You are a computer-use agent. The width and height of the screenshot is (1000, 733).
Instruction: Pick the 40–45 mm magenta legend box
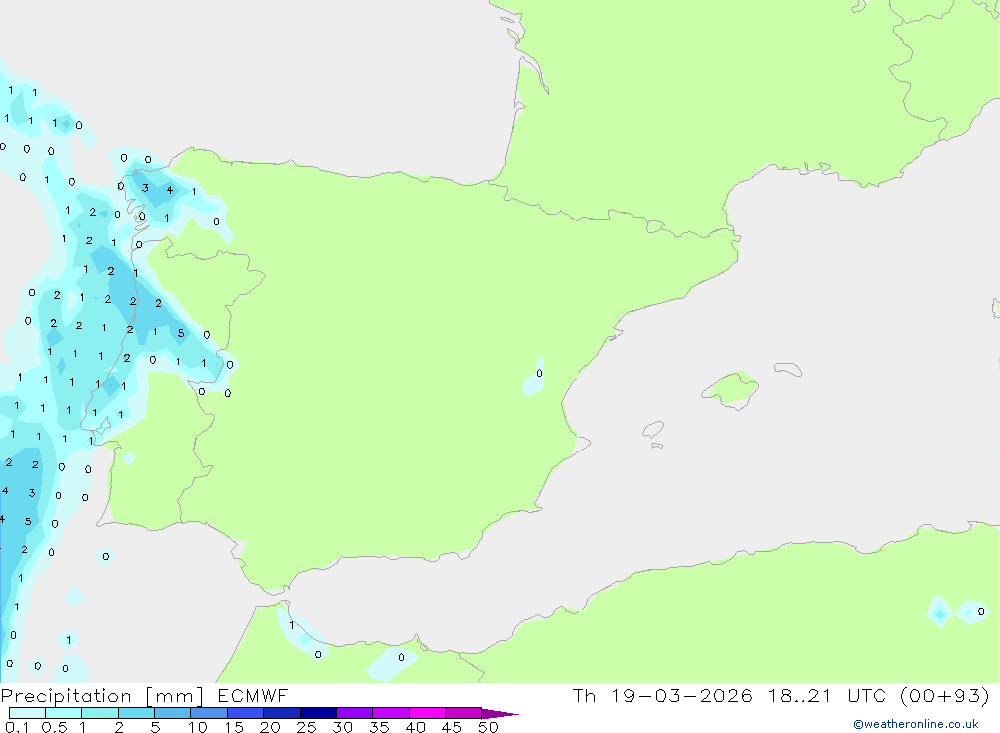tap(427, 713)
